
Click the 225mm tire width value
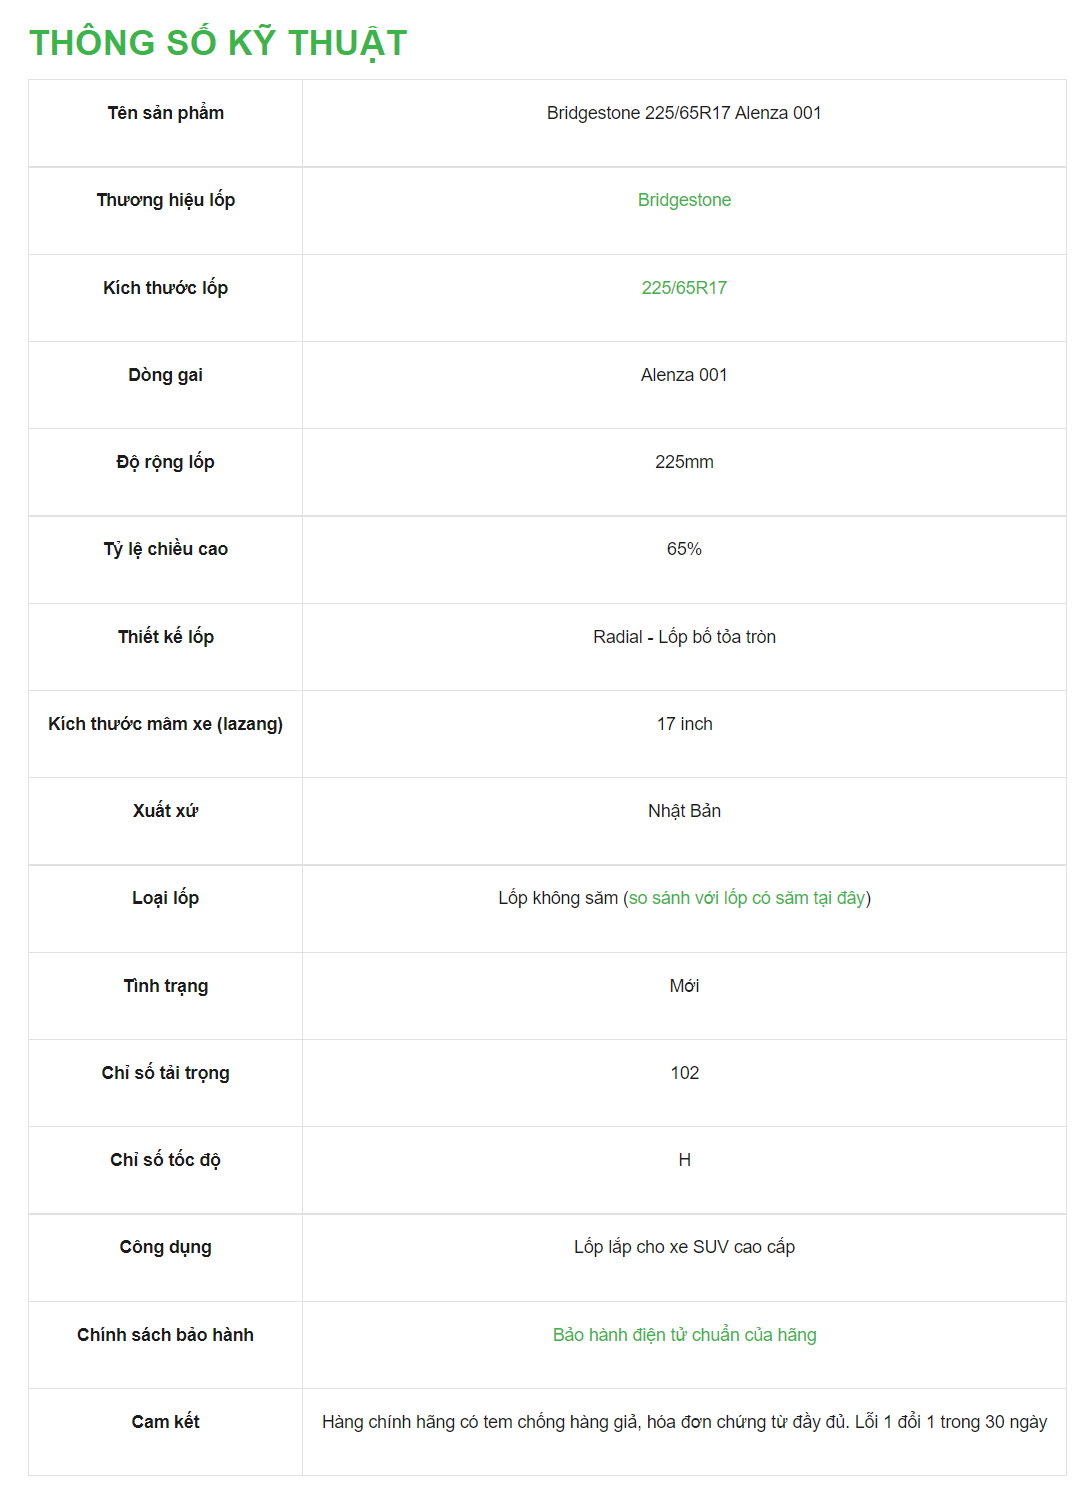(x=684, y=462)
